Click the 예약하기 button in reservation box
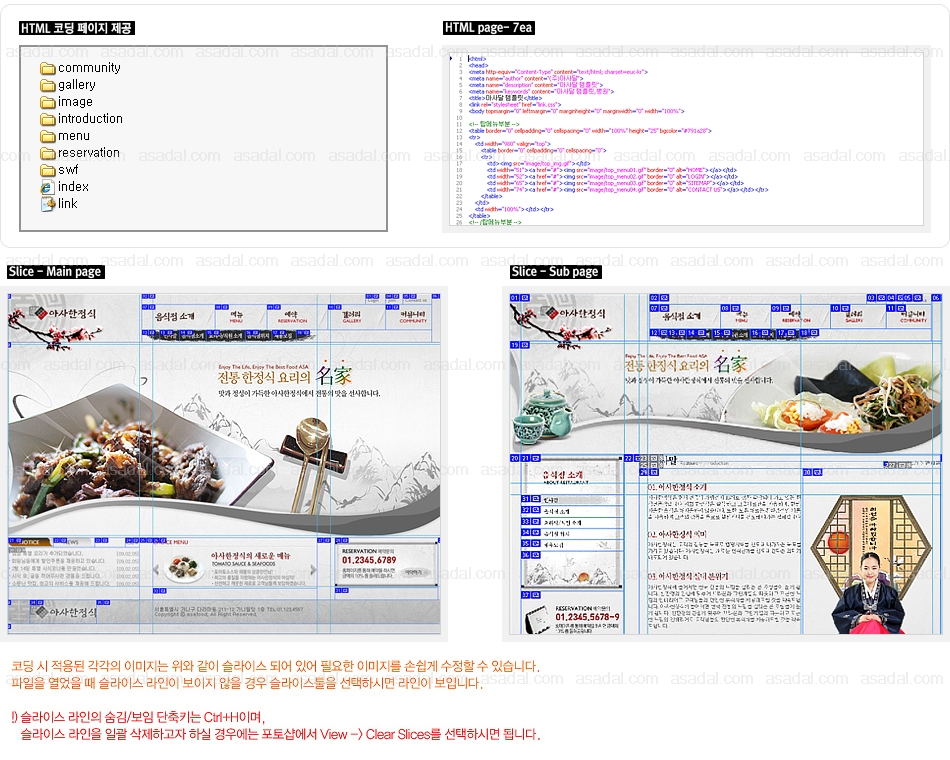The image size is (950, 760). [x=414, y=572]
